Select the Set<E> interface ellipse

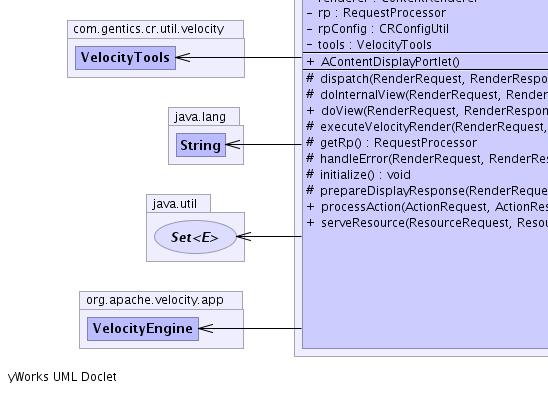[x=195, y=237]
